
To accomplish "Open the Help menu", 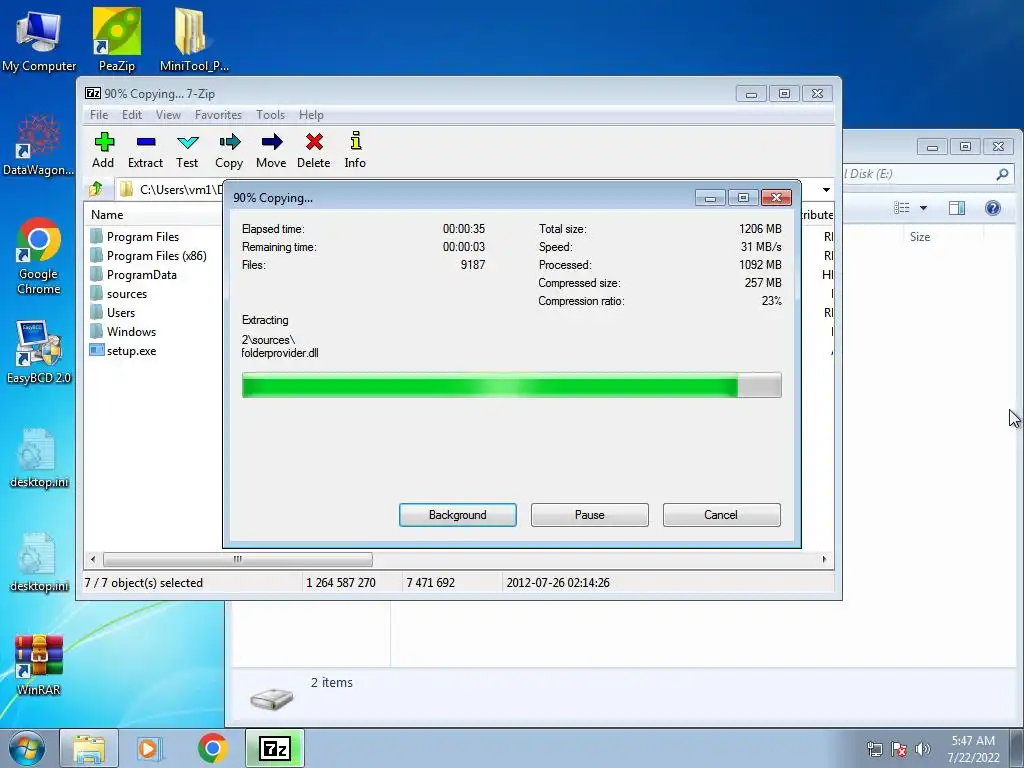I will click(x=311, y=115).
